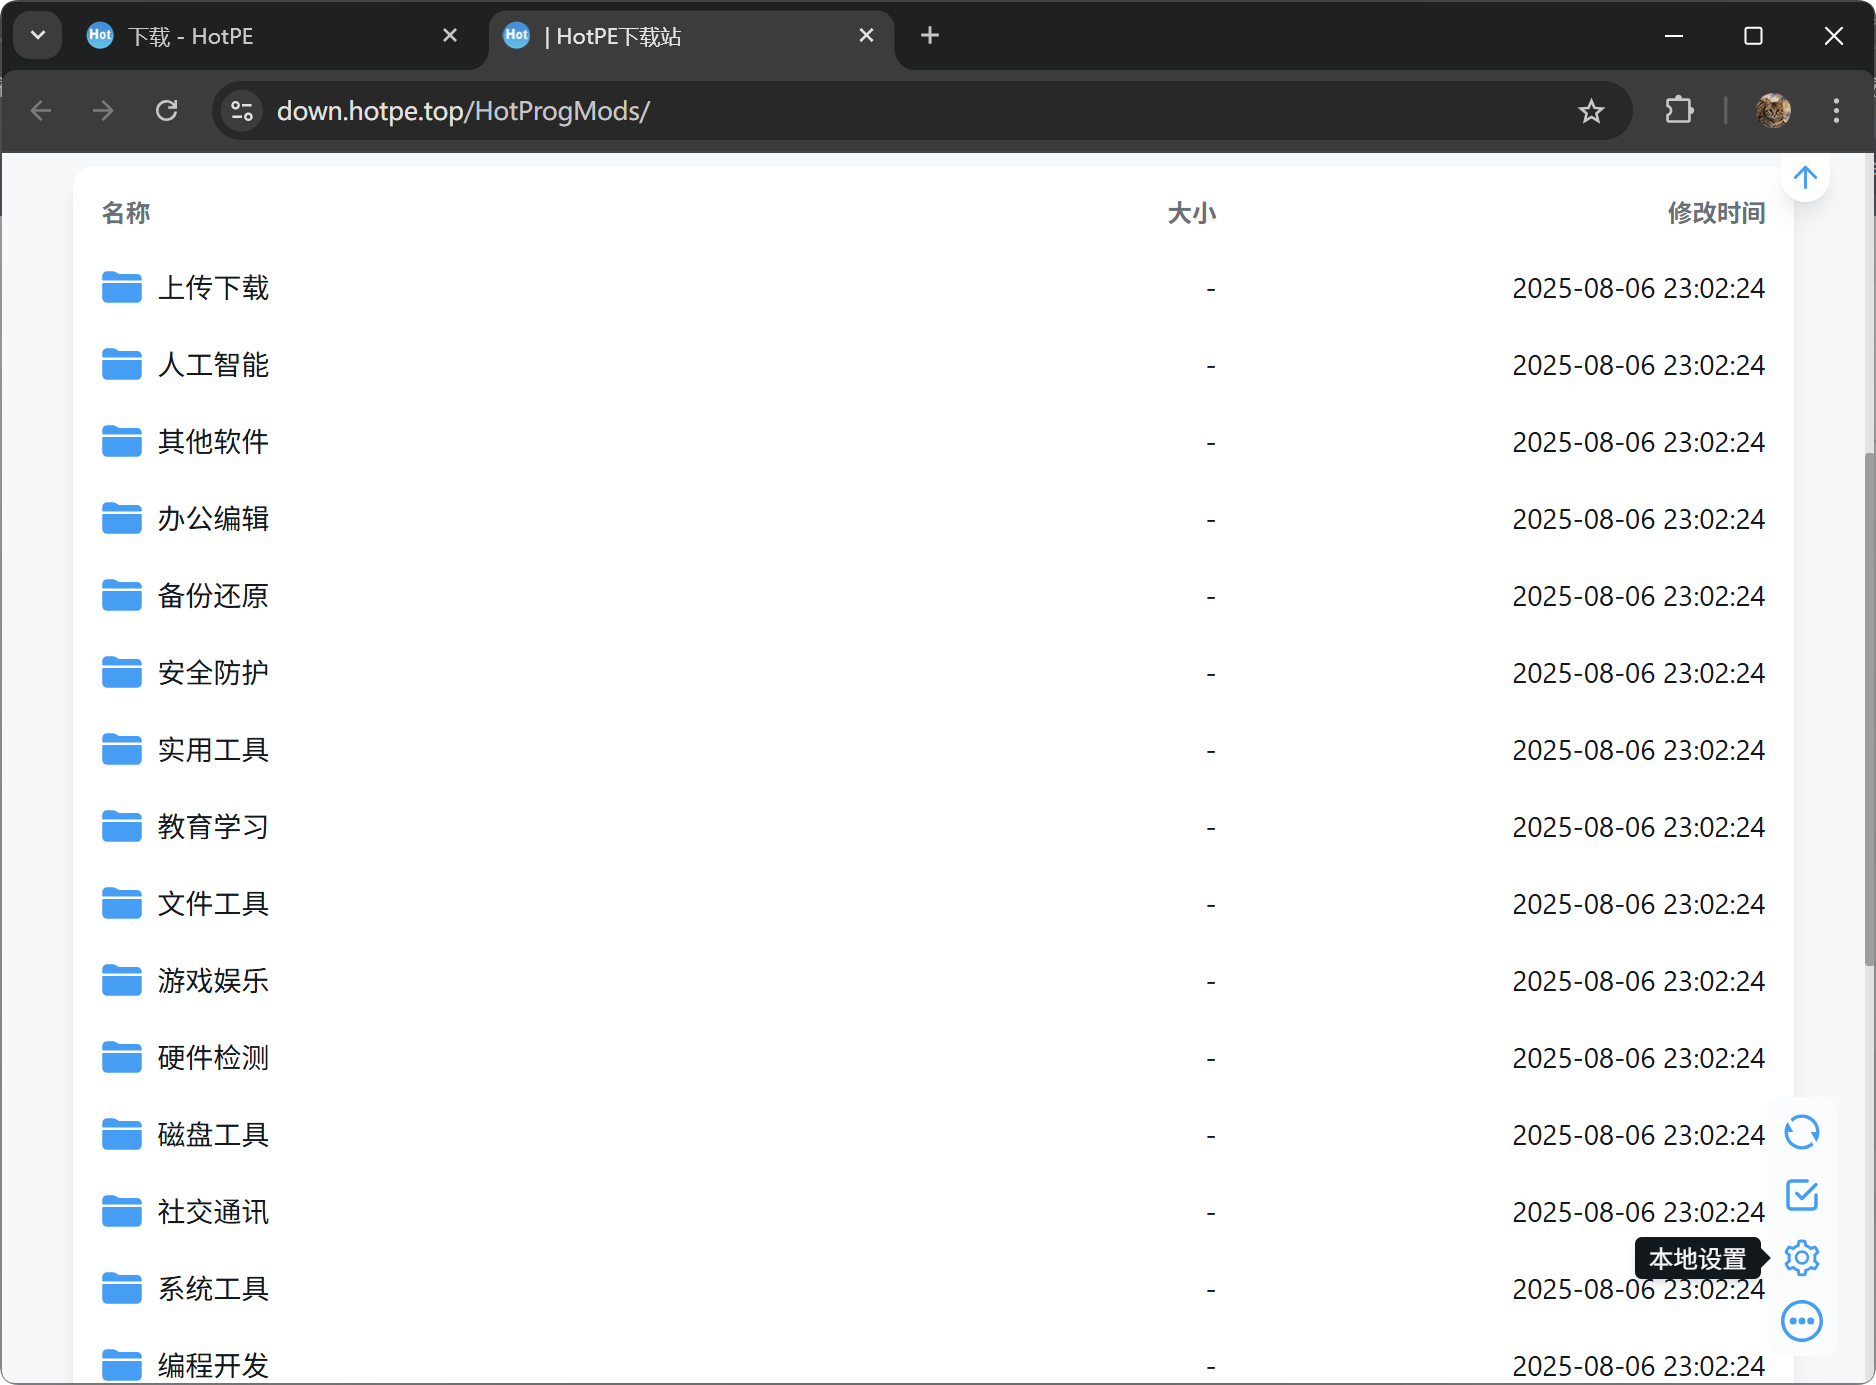
Task: Open the 磁盘工具 folder
Action: (213, 1135)
